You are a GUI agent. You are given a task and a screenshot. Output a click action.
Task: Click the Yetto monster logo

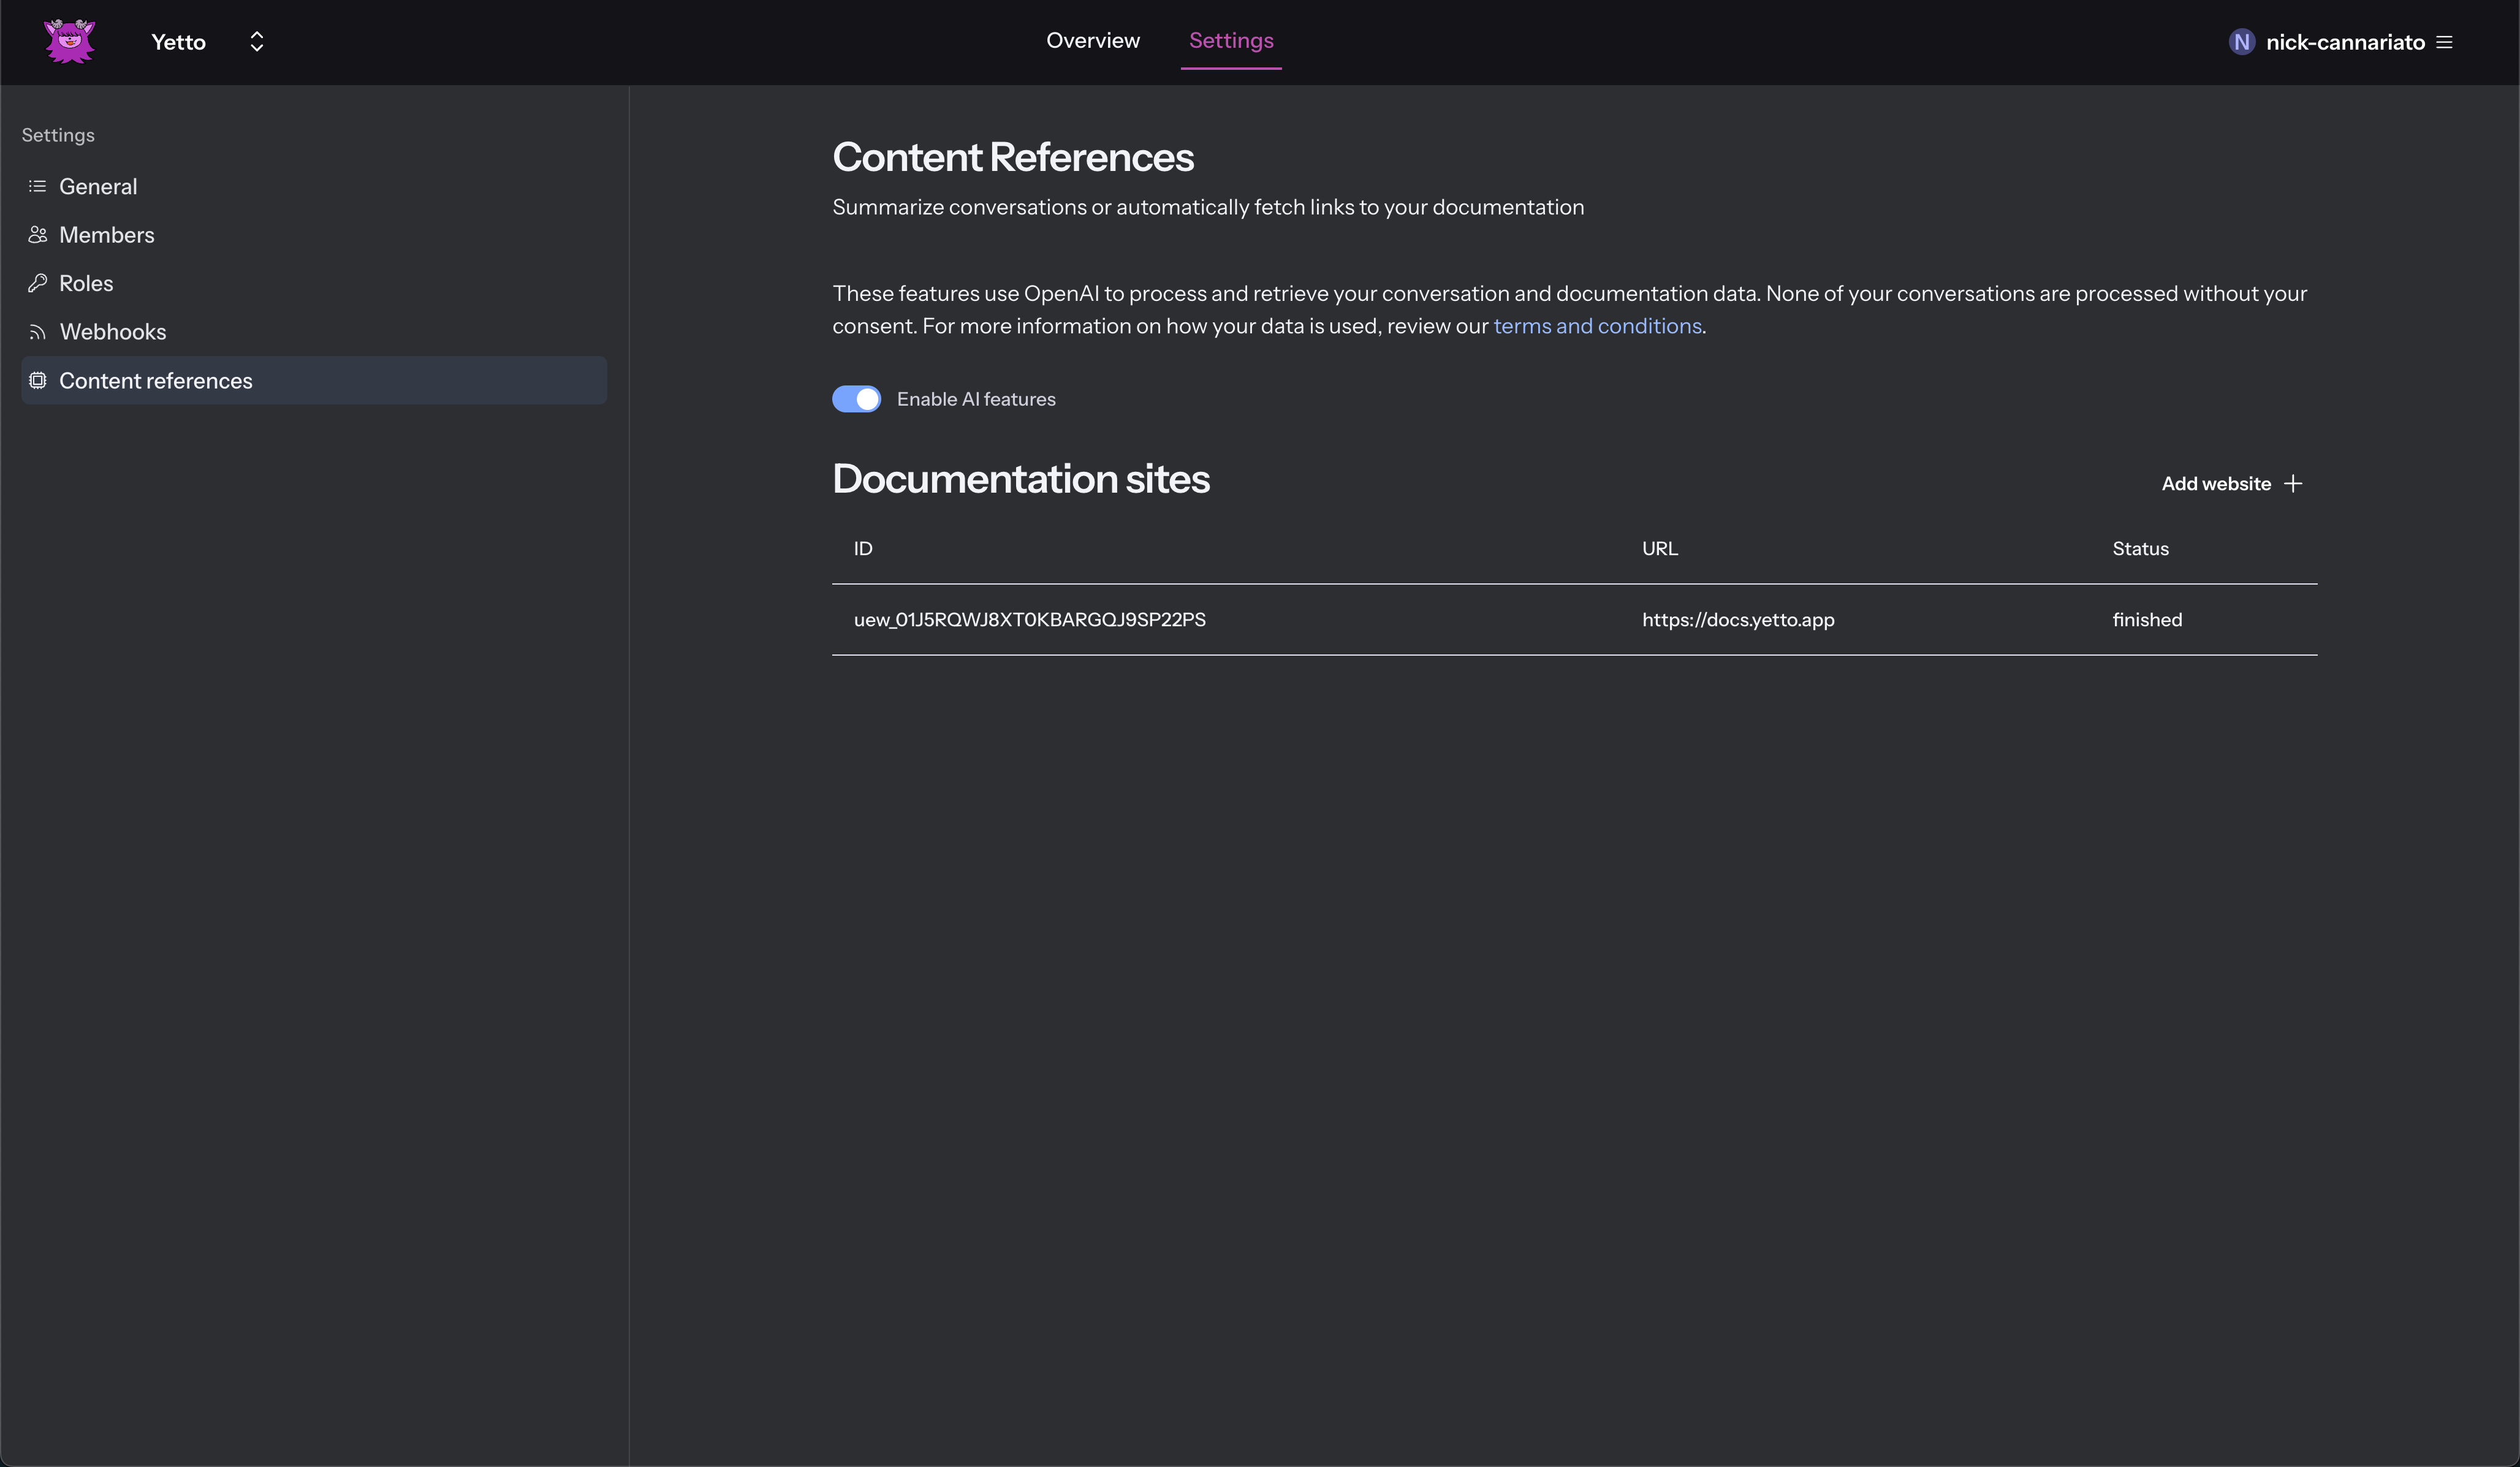pos(69,41)
